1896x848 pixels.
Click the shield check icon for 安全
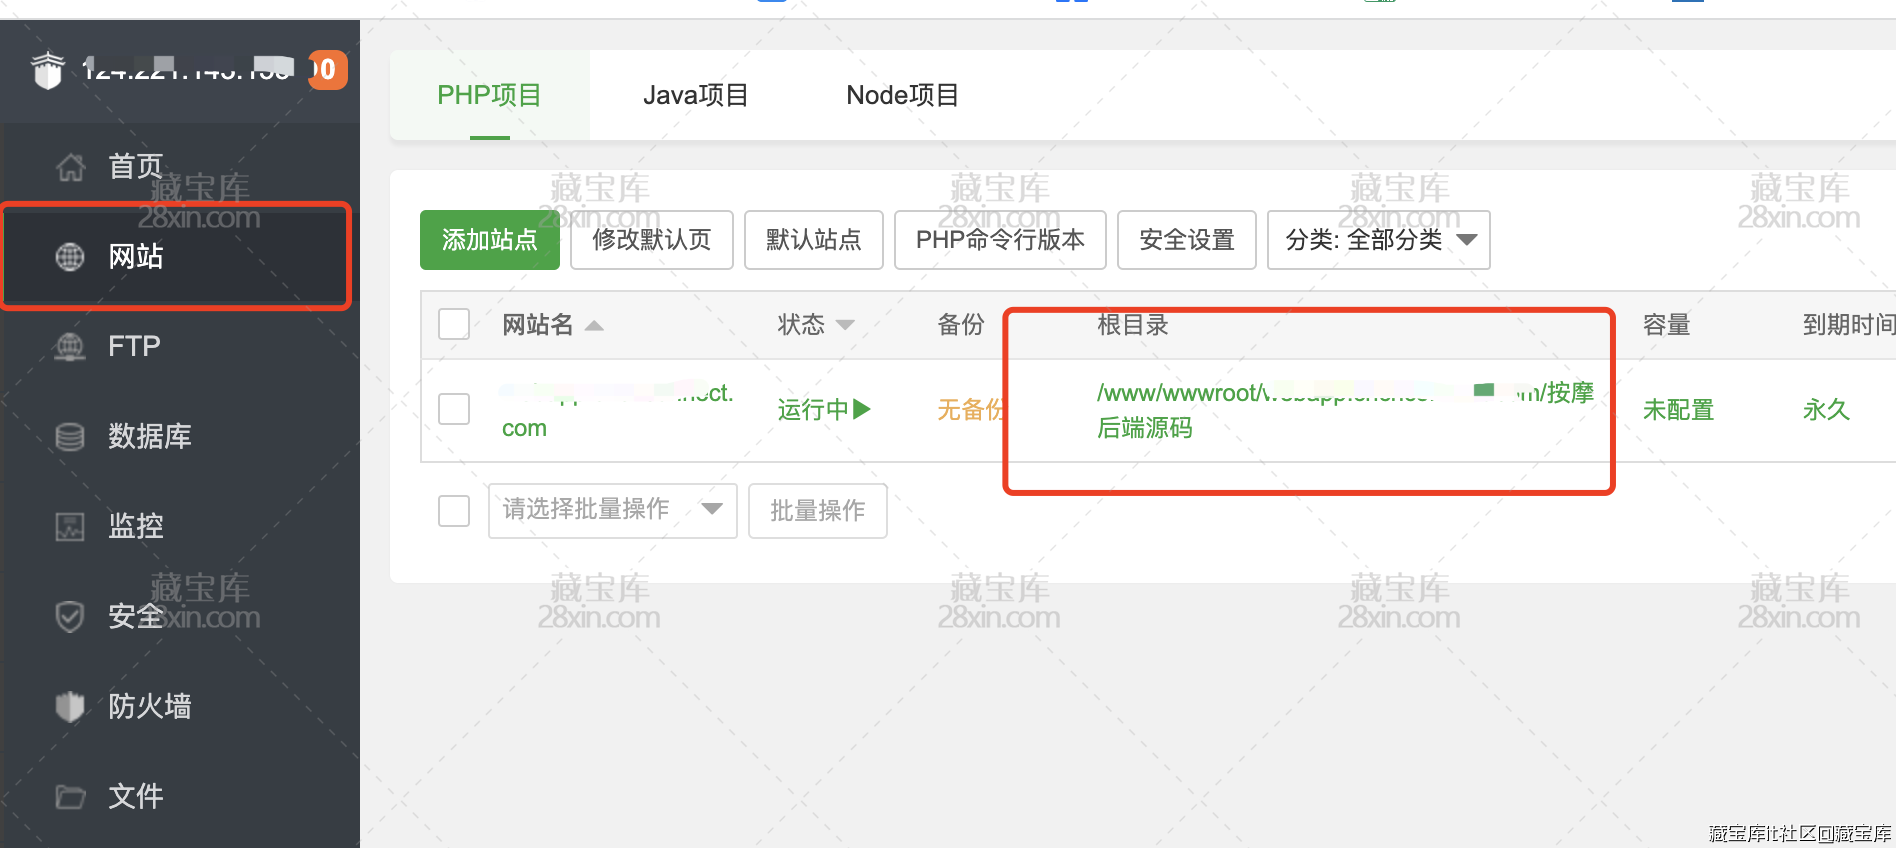click(70, 616)
